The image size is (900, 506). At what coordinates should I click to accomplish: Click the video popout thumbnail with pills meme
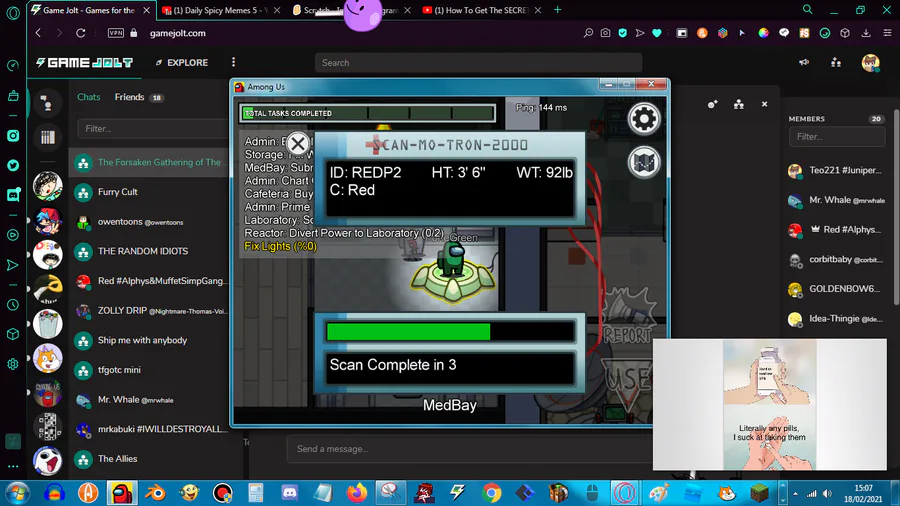coord(769,404)
